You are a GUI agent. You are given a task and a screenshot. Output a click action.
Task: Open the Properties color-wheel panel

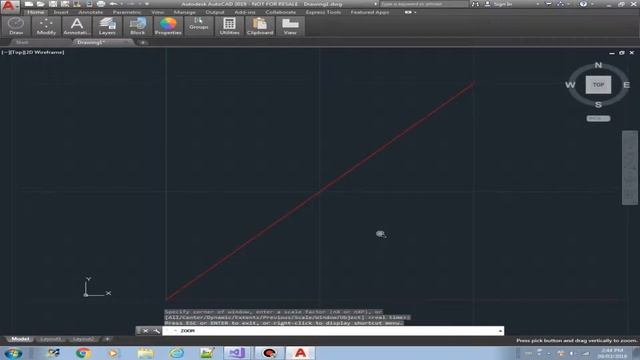tap(168, 26)
